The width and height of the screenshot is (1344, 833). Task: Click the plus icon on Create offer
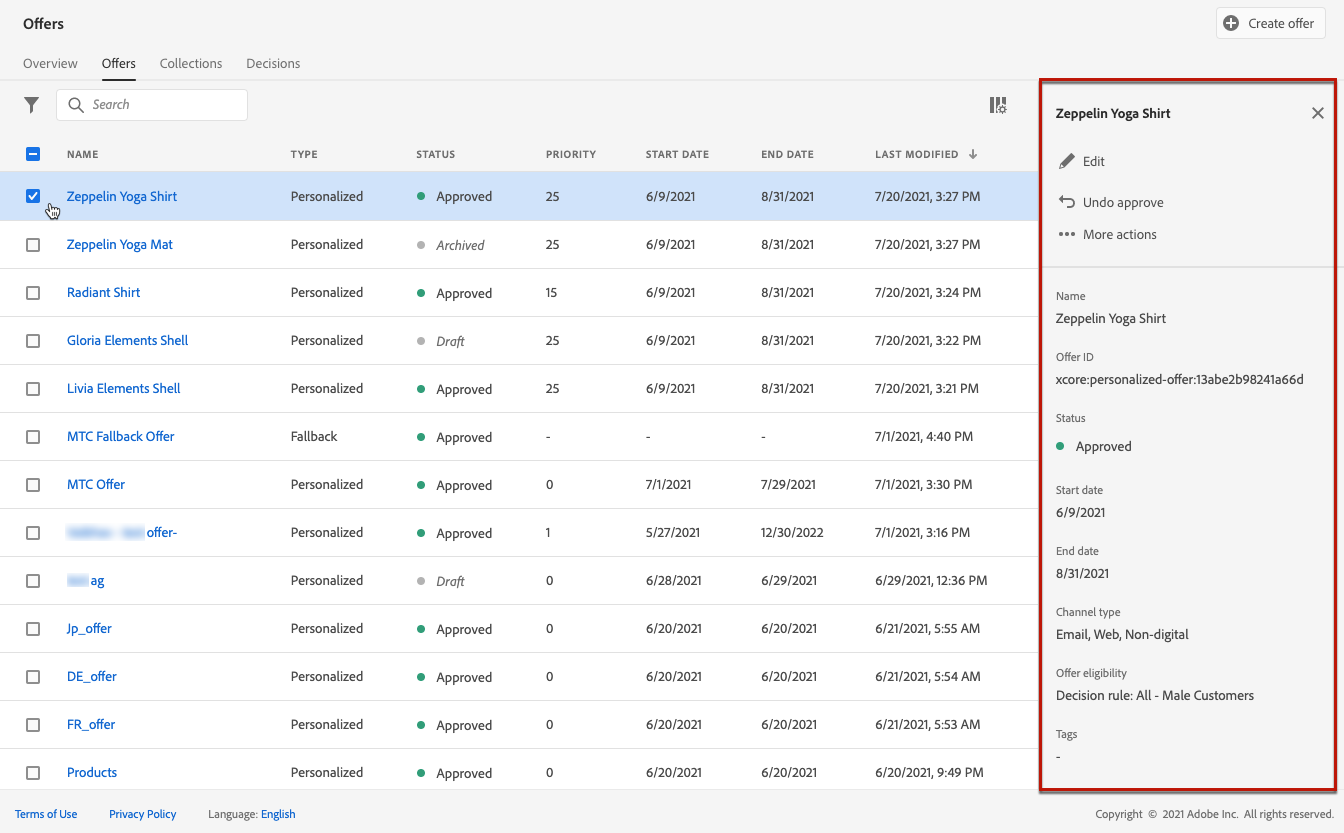[1231, 23]
